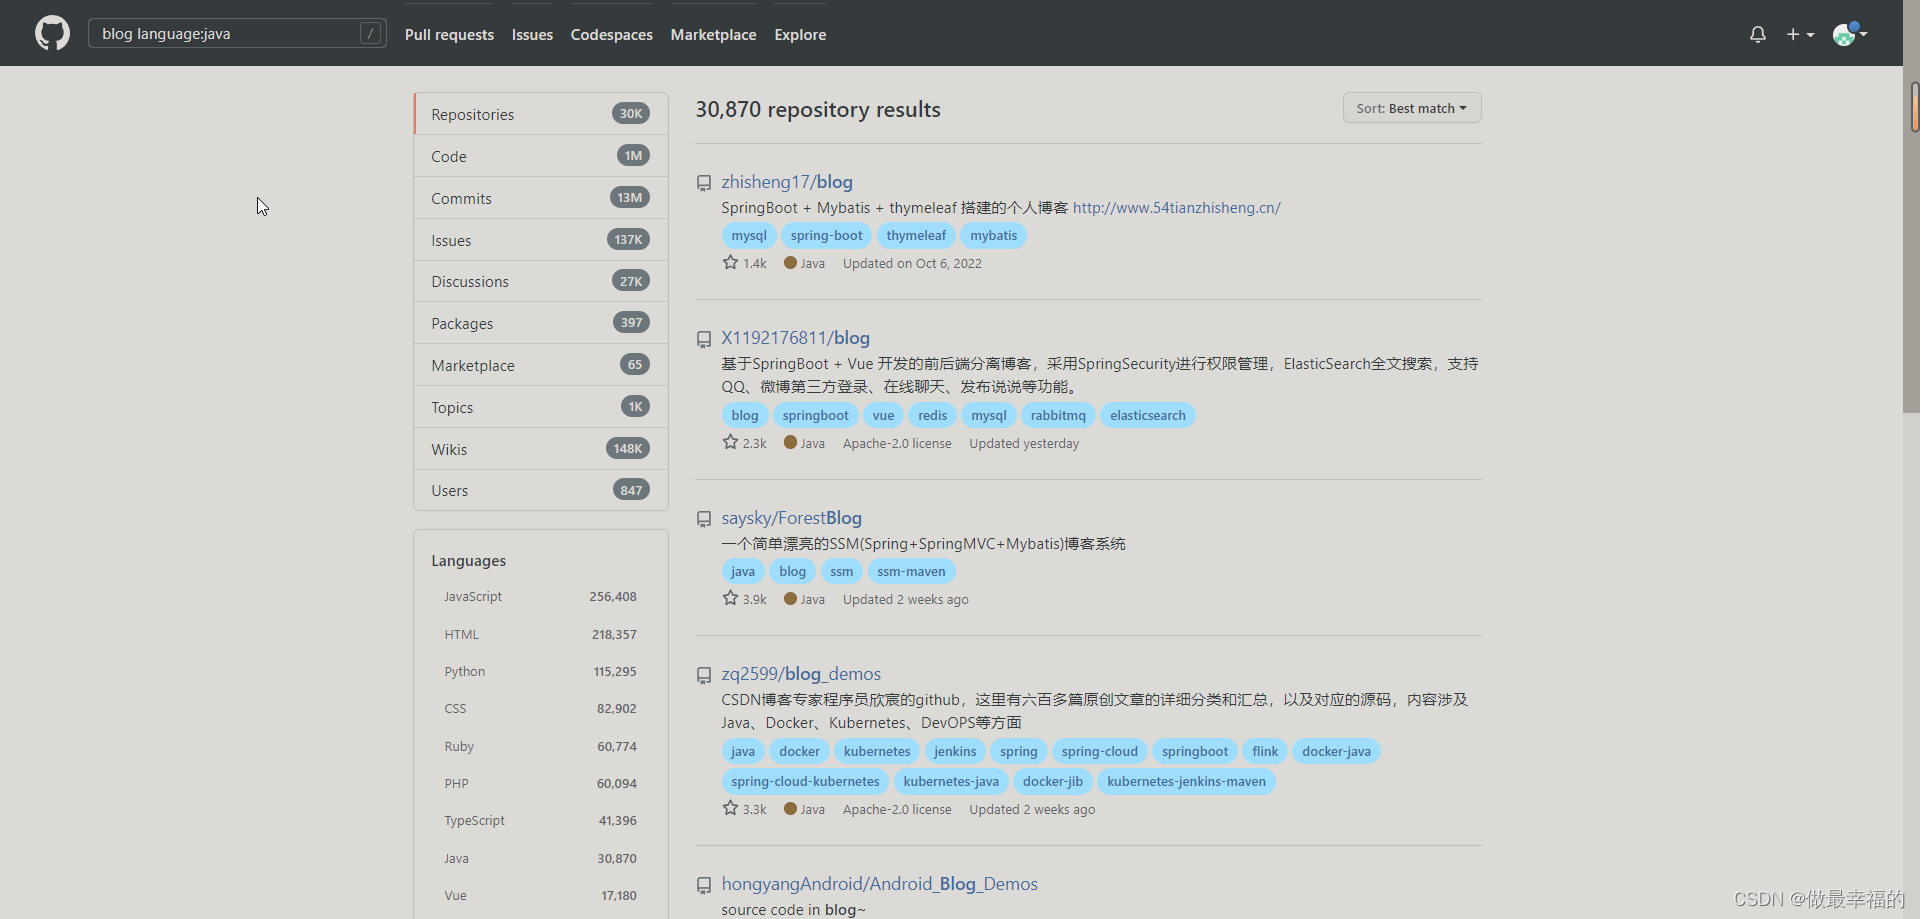Filter by Vue language
This screenshot has width=1920, height=919.
540,895
